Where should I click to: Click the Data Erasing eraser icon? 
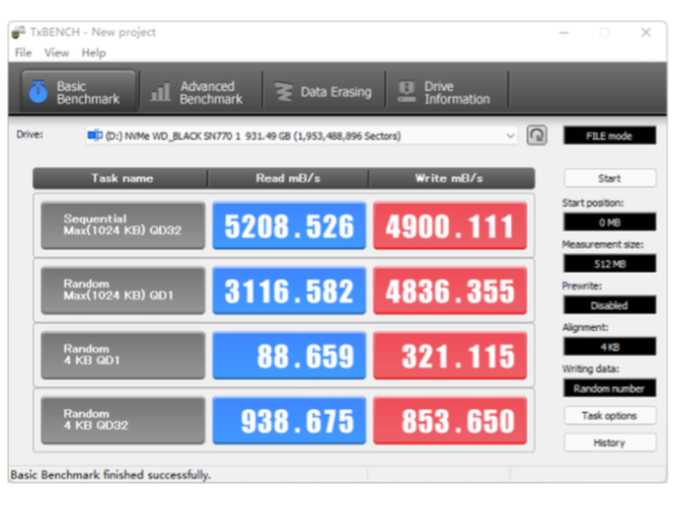click(x=284, y=92)
